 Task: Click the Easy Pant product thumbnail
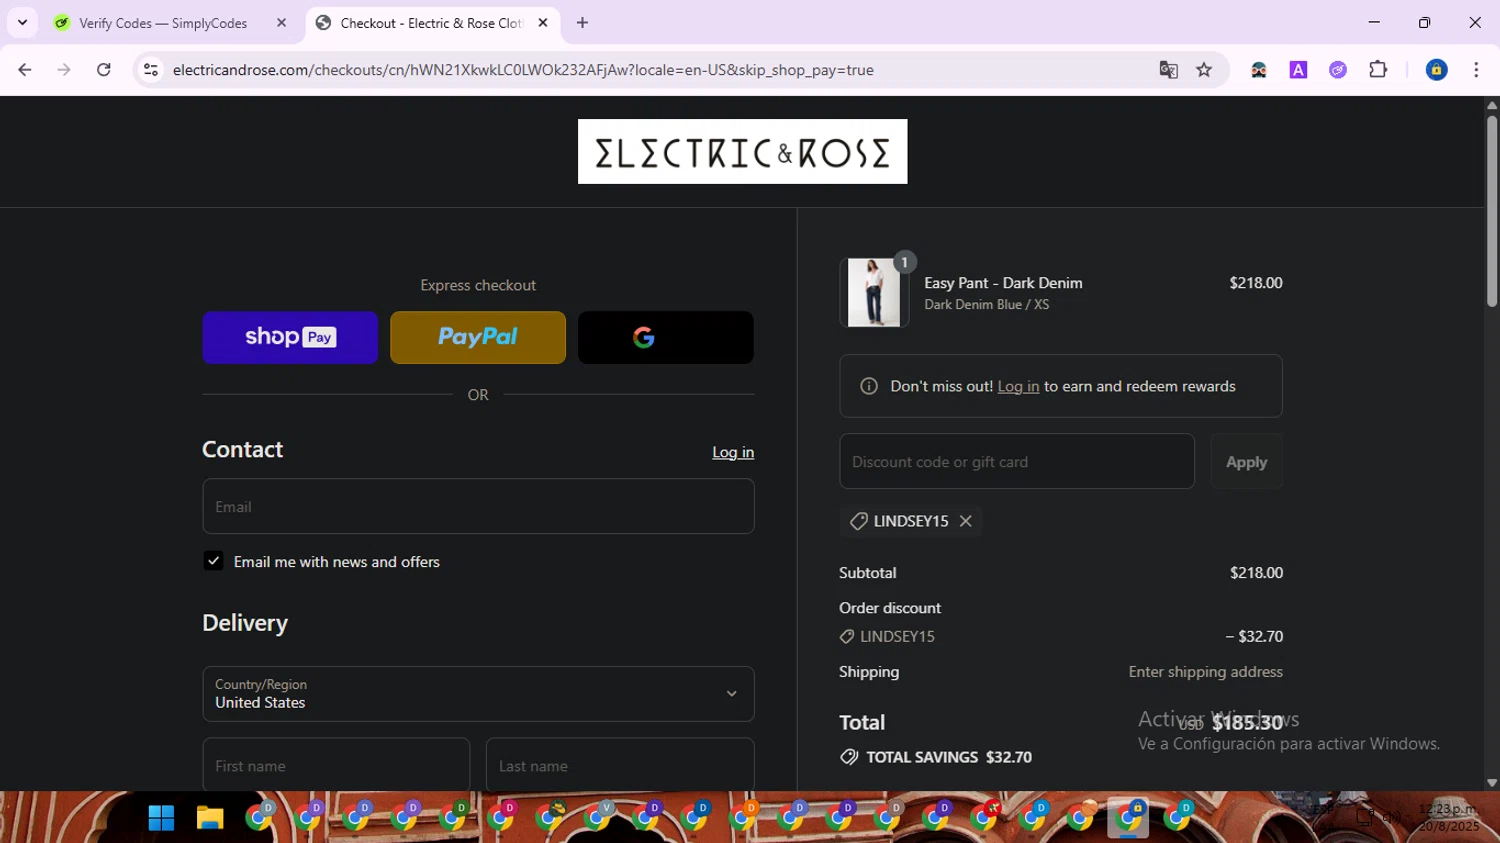874,292
